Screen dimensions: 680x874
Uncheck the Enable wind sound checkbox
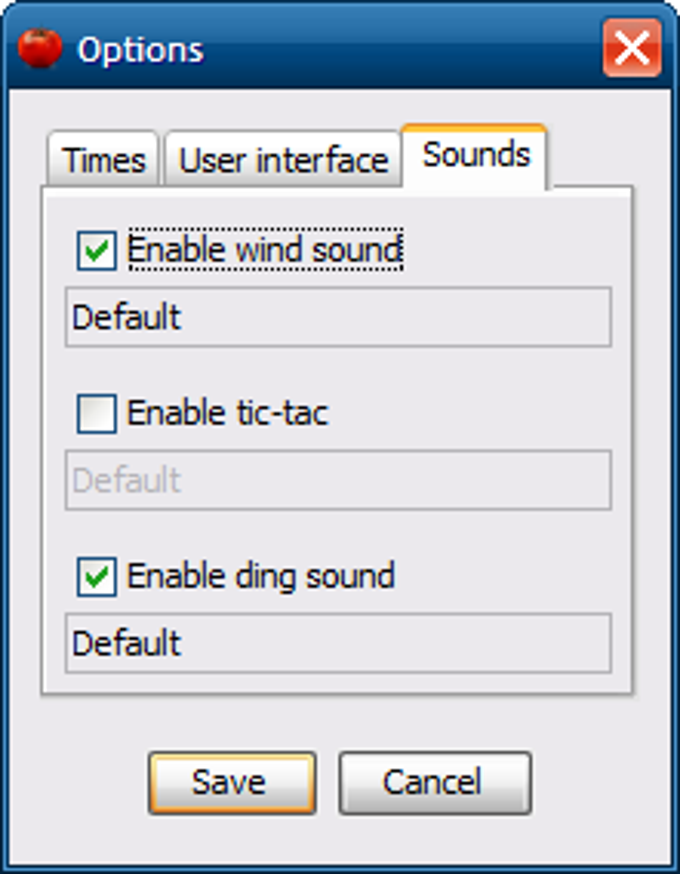point(96,251)
